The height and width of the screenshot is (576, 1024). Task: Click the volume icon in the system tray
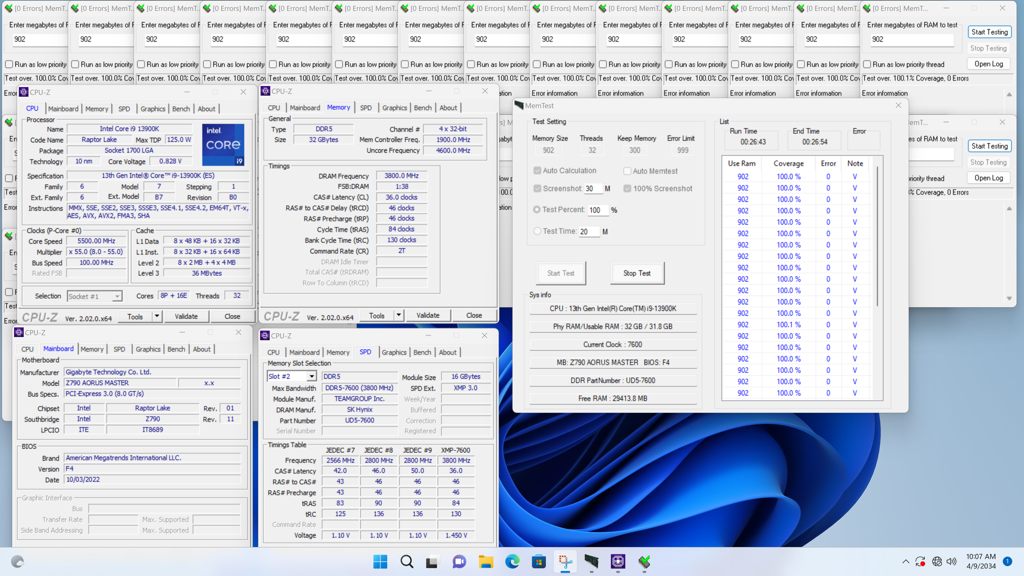(x=951, y=562)
